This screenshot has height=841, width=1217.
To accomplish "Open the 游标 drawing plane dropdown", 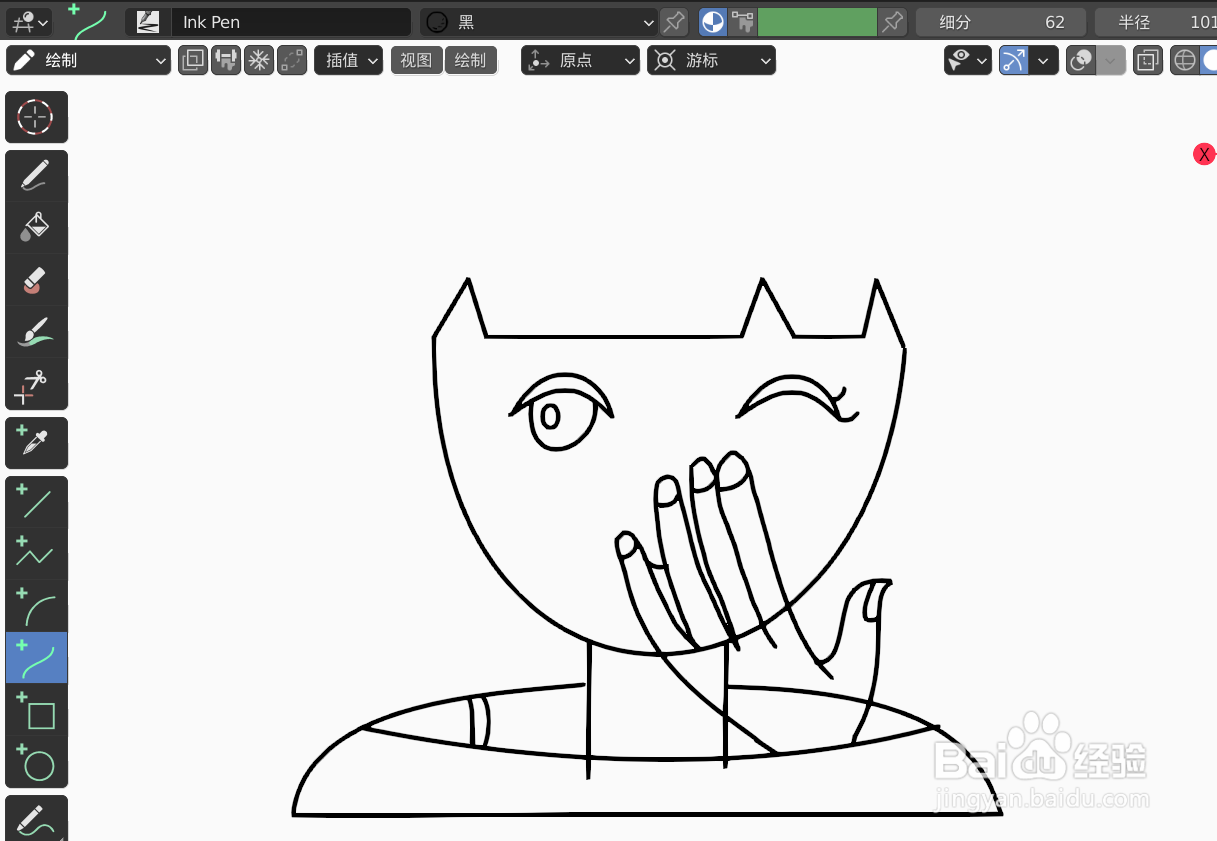I will tap(711, 60).
